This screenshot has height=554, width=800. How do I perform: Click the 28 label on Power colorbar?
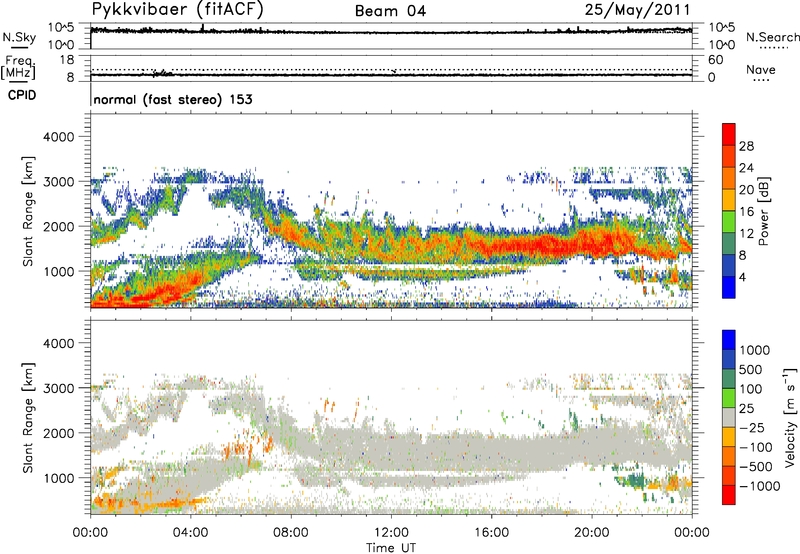(x=746, y=146)
